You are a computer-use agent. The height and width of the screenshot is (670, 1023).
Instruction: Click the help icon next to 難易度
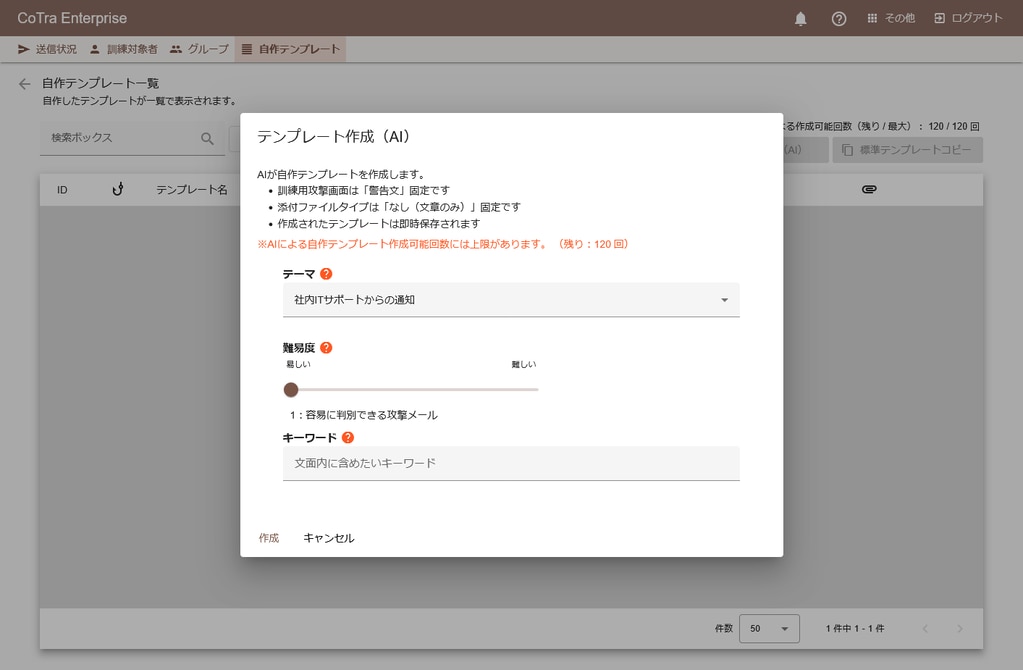[x=326, y=348]
